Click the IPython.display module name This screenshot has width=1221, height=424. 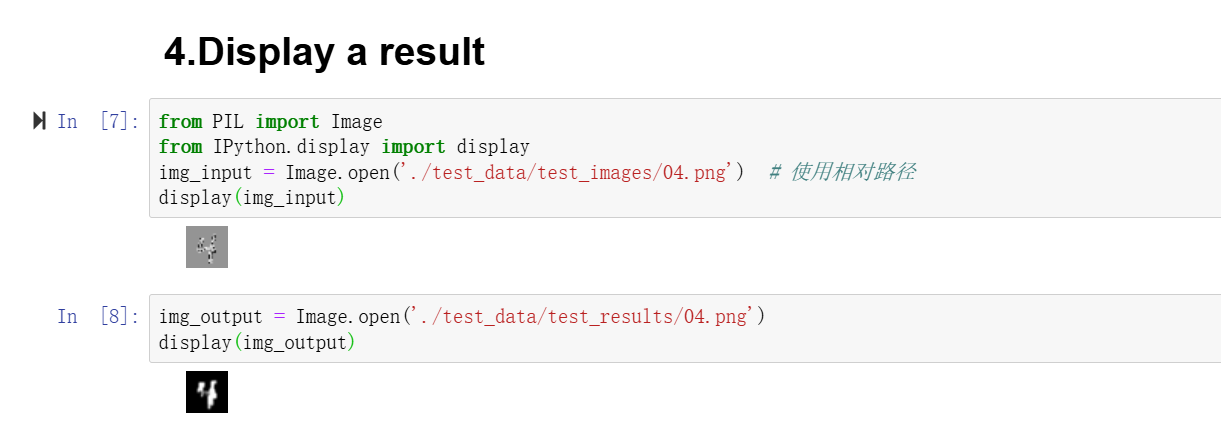[291, 147]
